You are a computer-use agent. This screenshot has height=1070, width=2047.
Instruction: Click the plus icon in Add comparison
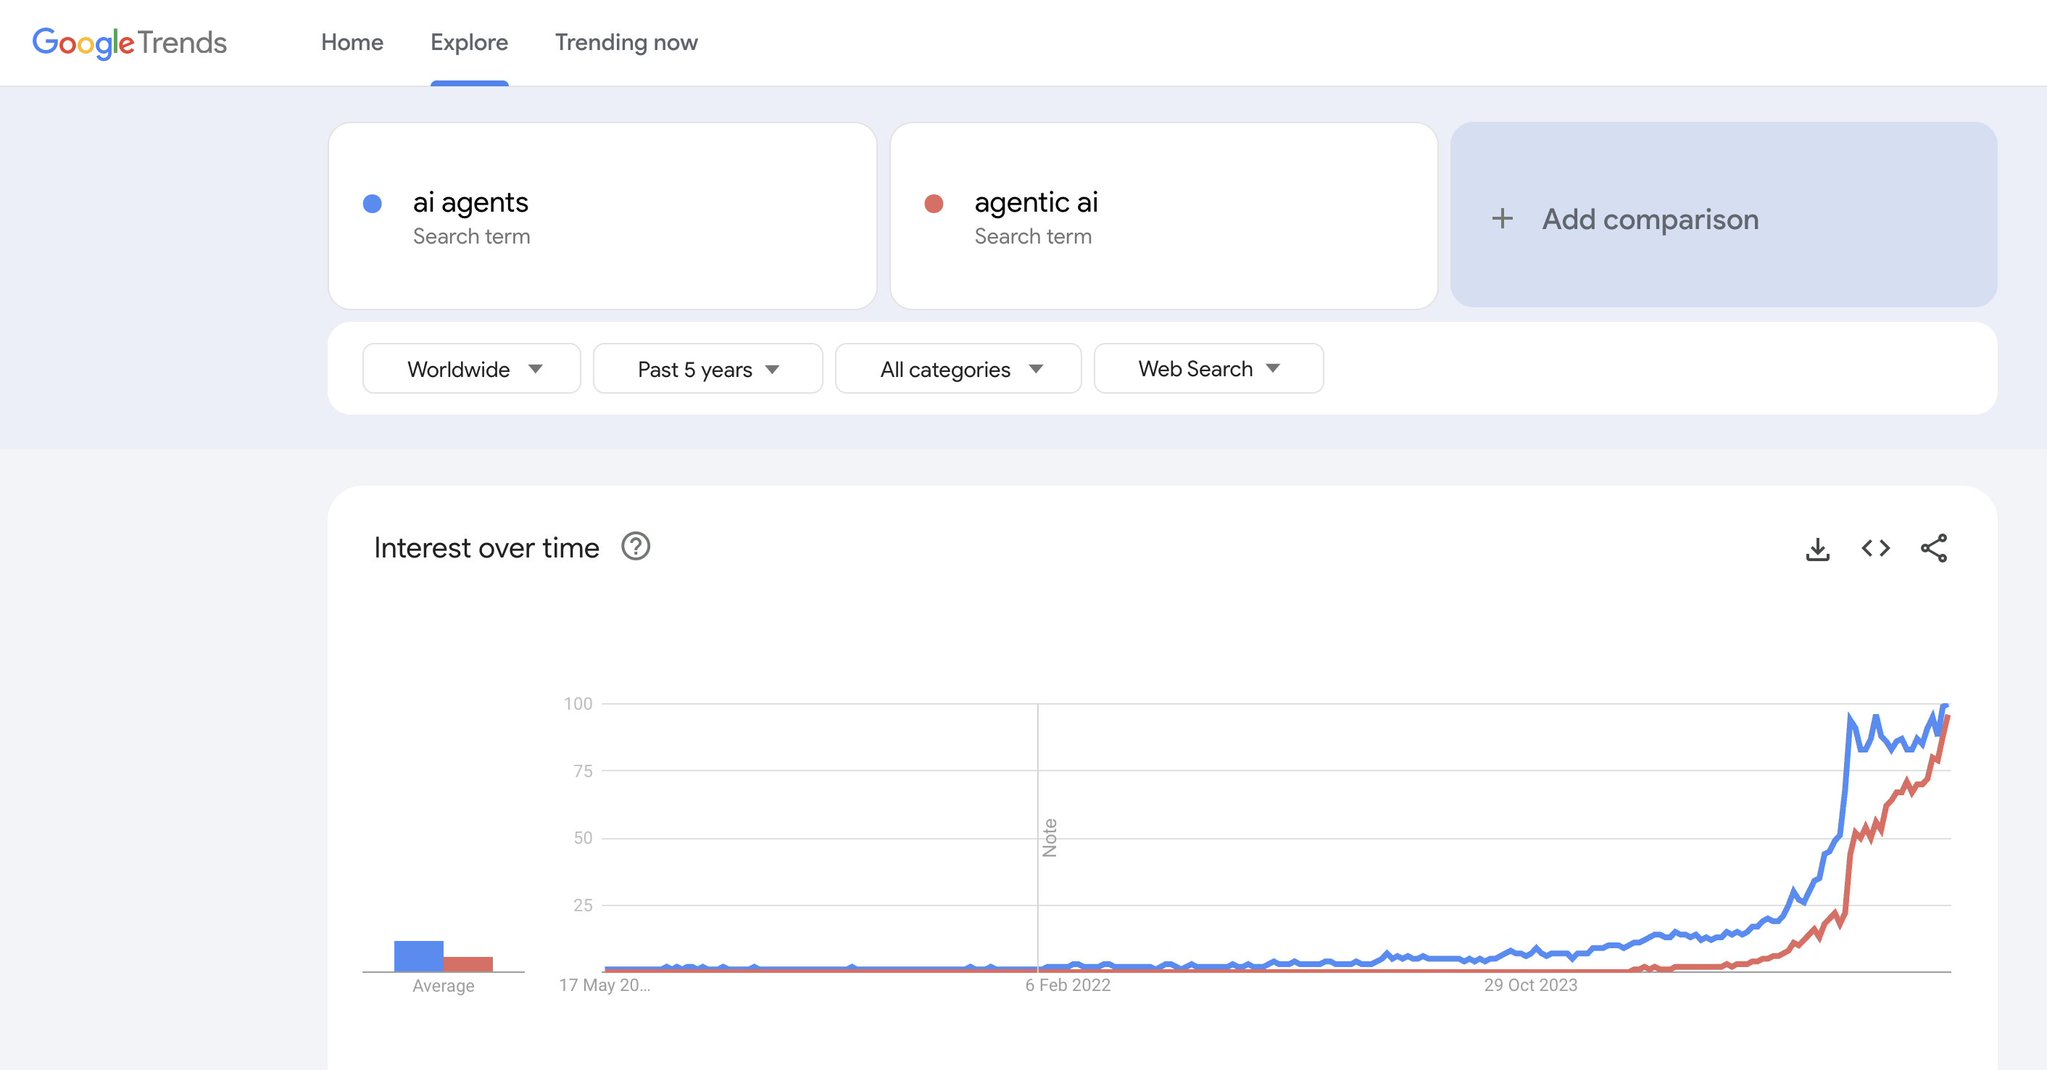click(1502, 219)
